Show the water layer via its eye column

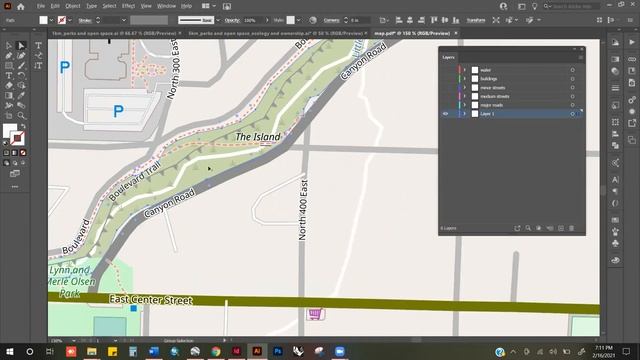[446, 70]
